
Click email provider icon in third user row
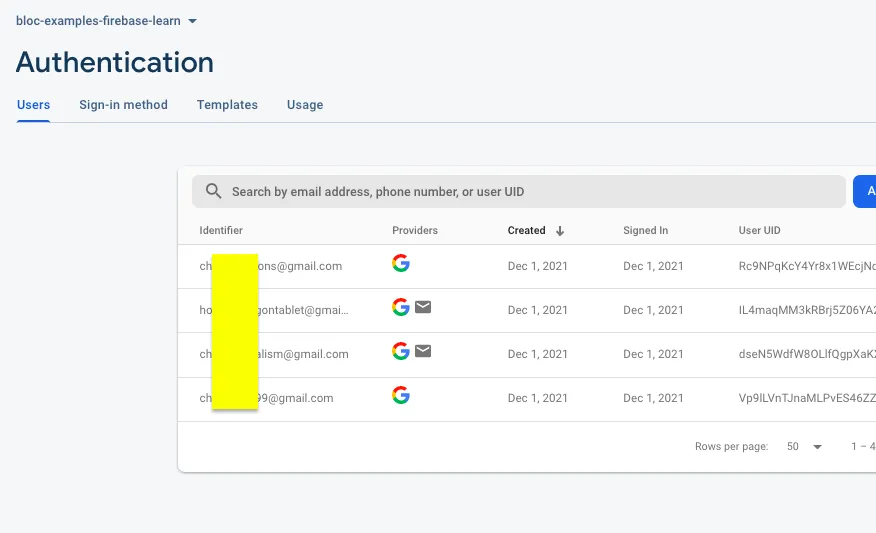pos(423,352)
